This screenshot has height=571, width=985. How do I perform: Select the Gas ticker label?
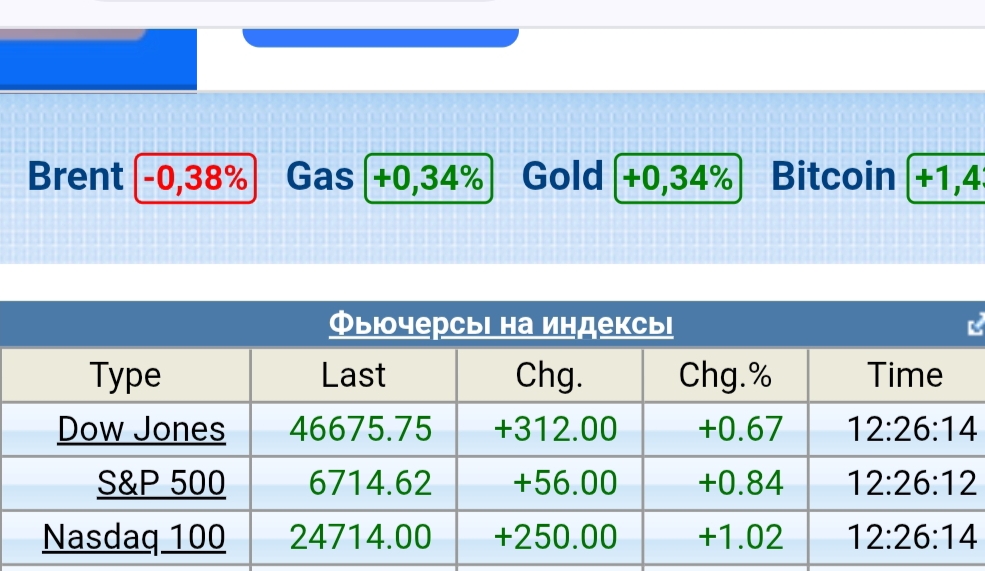click(320, 177)
